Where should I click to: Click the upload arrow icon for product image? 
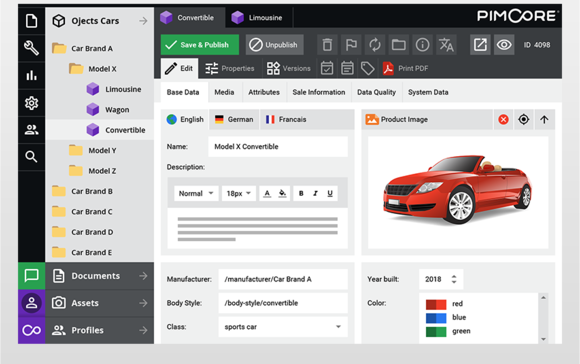pyautogui.click(x=544, y=119)
